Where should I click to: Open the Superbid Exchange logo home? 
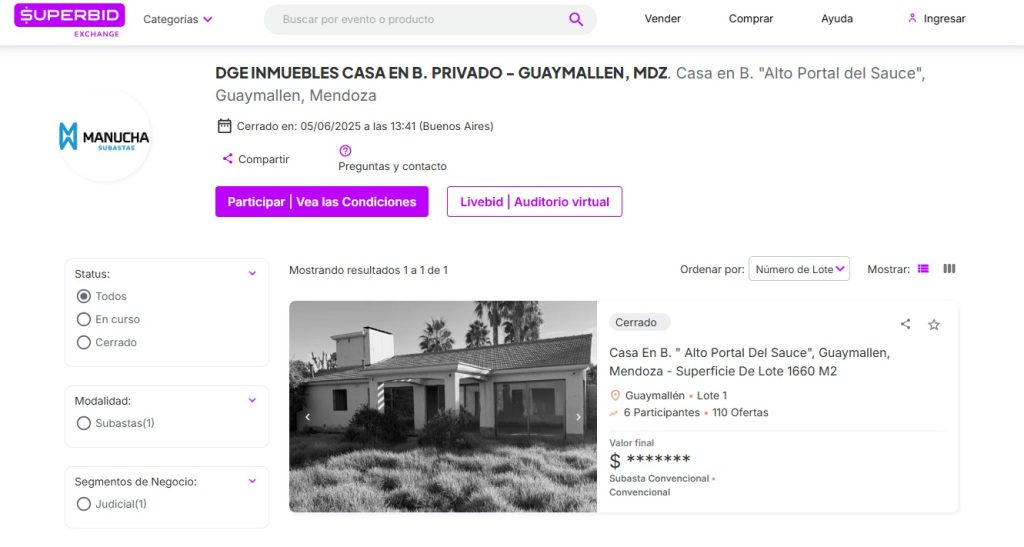(69, 21)
